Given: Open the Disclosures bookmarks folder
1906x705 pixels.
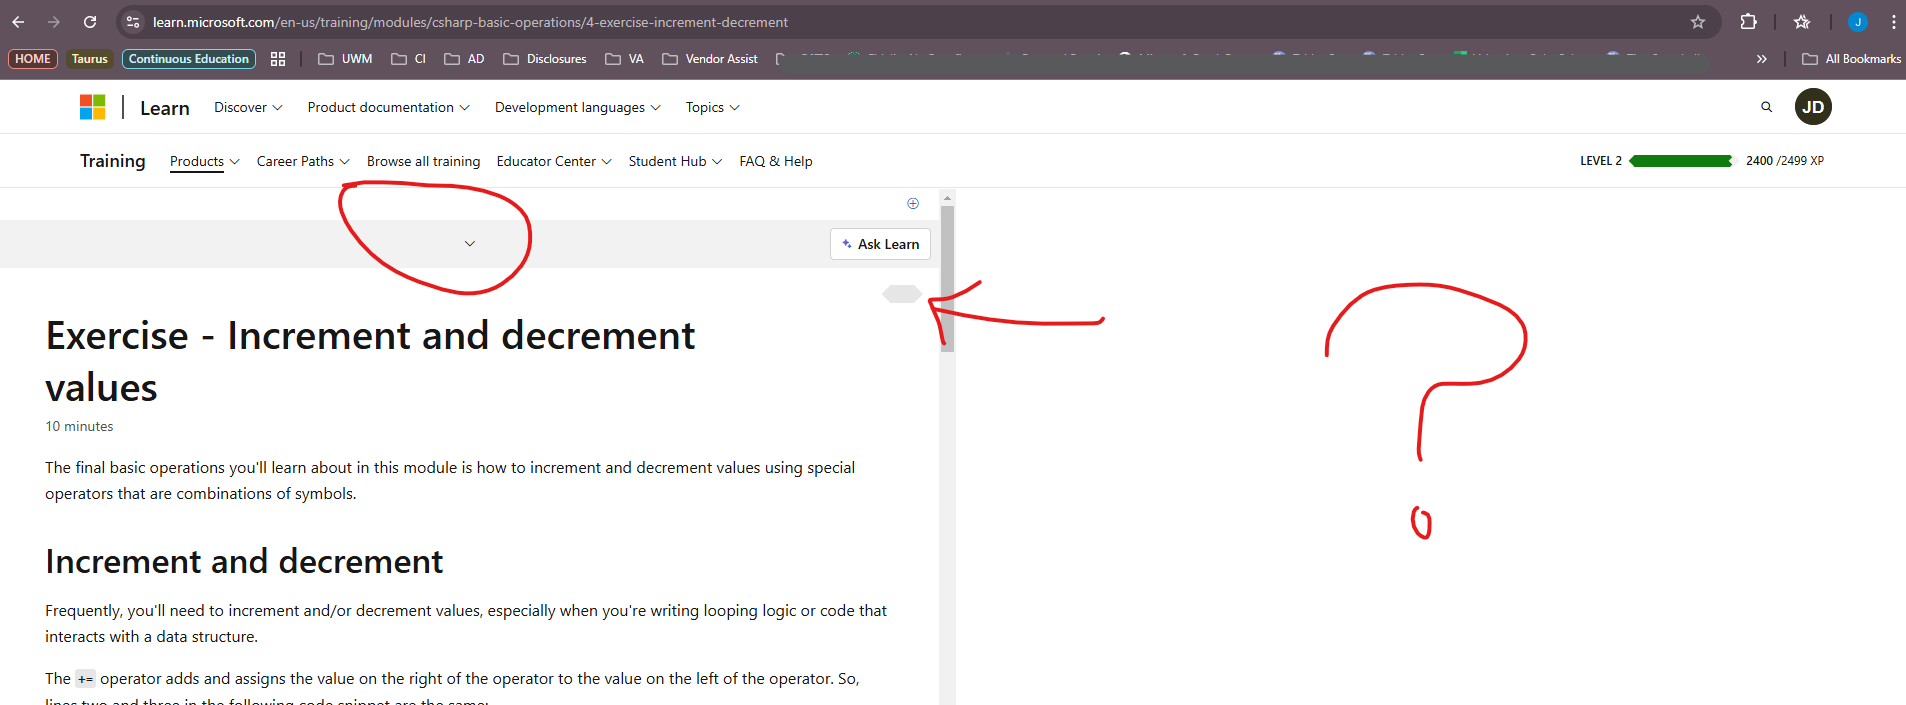Looking at the screenshot, I should [x=545, y=59].
